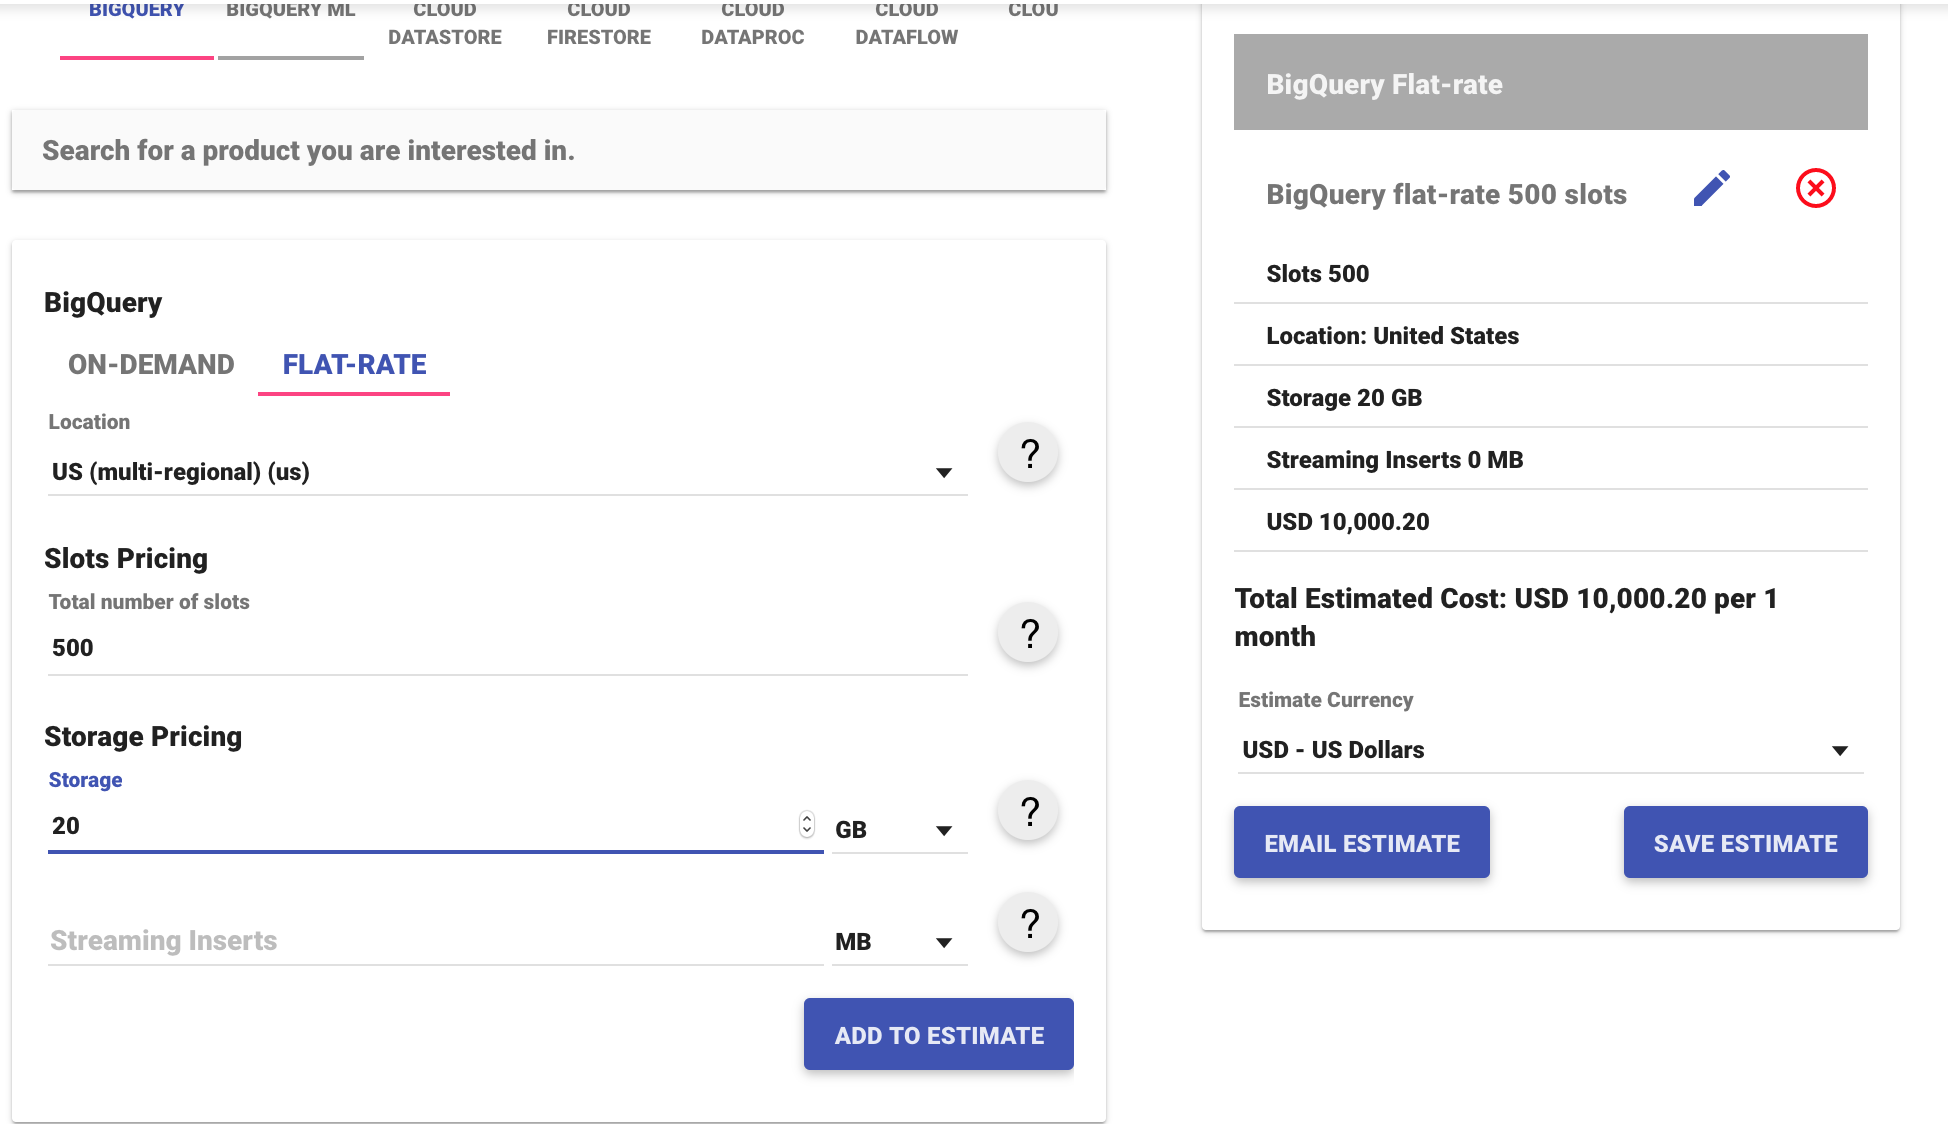The height and width of the screenshot is (1124, 1948).
Task: Click 'Location: United States' in the estimate
Action: [1550, 336]
